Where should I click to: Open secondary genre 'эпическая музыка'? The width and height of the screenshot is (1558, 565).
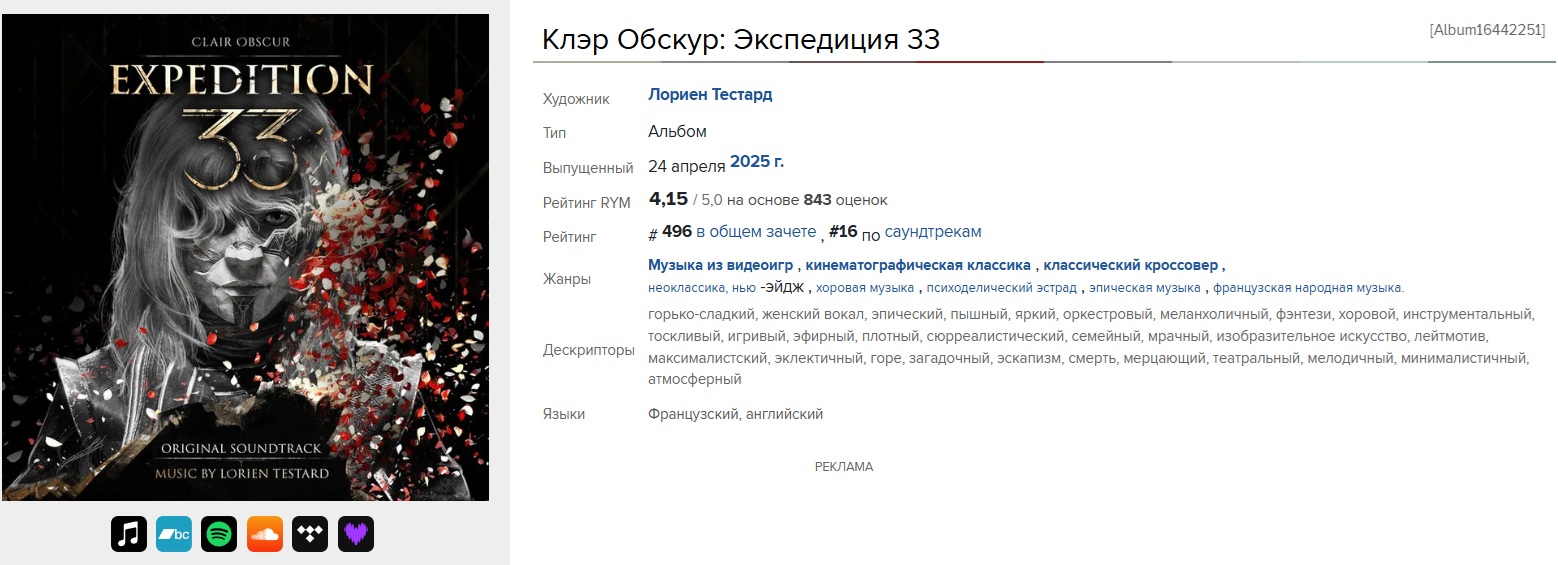1145,288
